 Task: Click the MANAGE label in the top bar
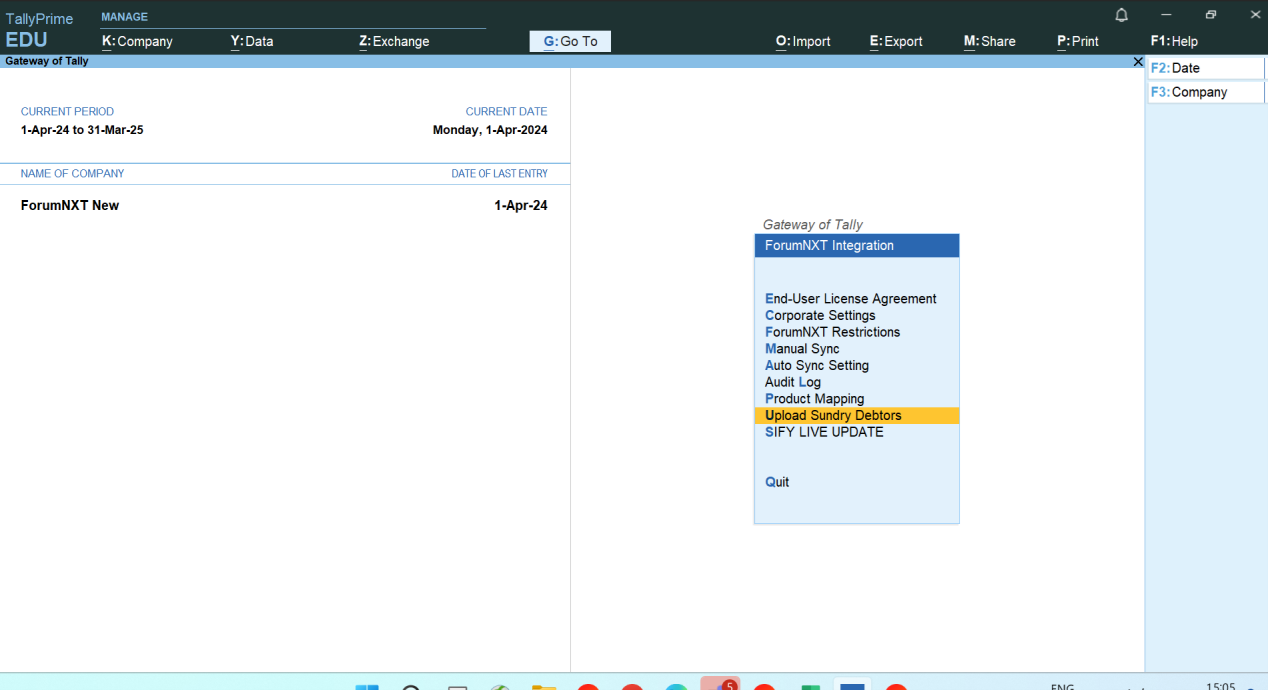[124, 17]
